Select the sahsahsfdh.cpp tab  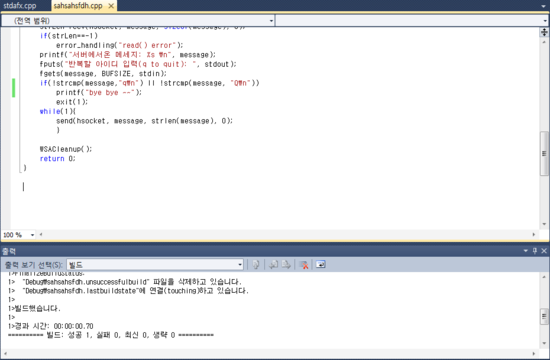(78, 6)
